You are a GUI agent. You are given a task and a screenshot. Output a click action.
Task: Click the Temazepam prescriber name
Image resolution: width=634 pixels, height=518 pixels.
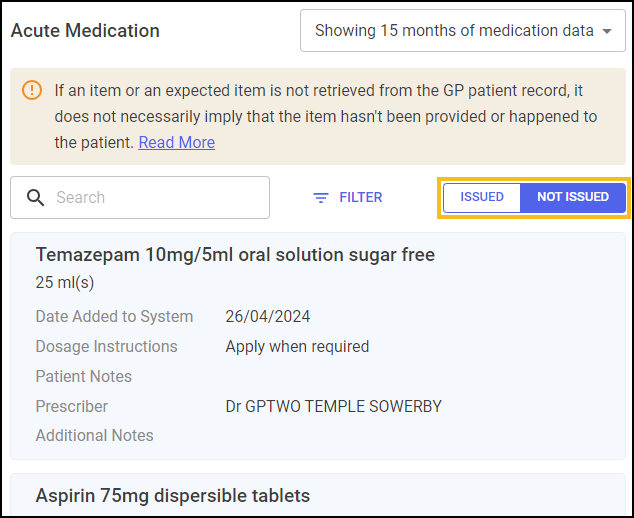point(334,406)
